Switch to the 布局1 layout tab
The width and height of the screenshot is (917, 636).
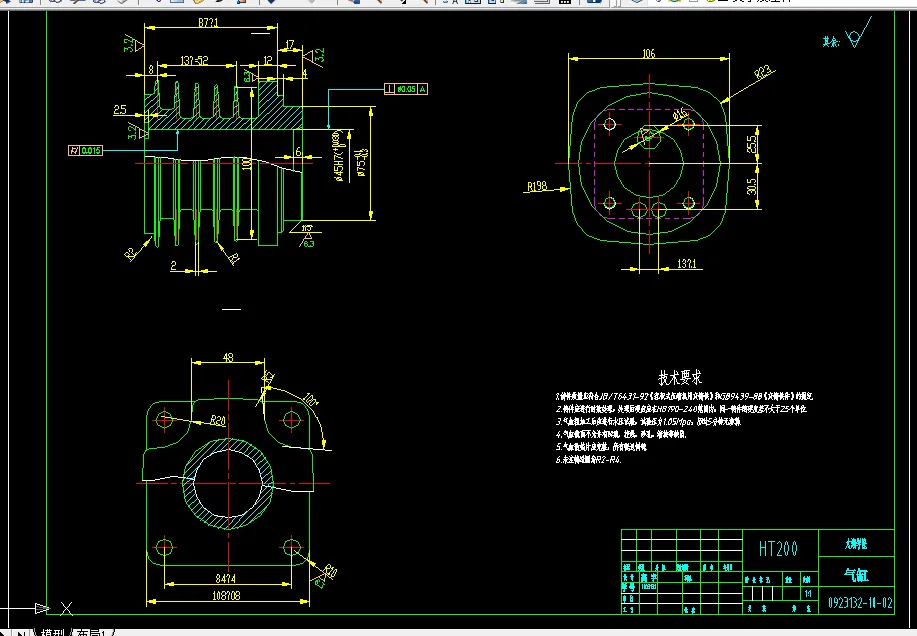coord(91,632)
